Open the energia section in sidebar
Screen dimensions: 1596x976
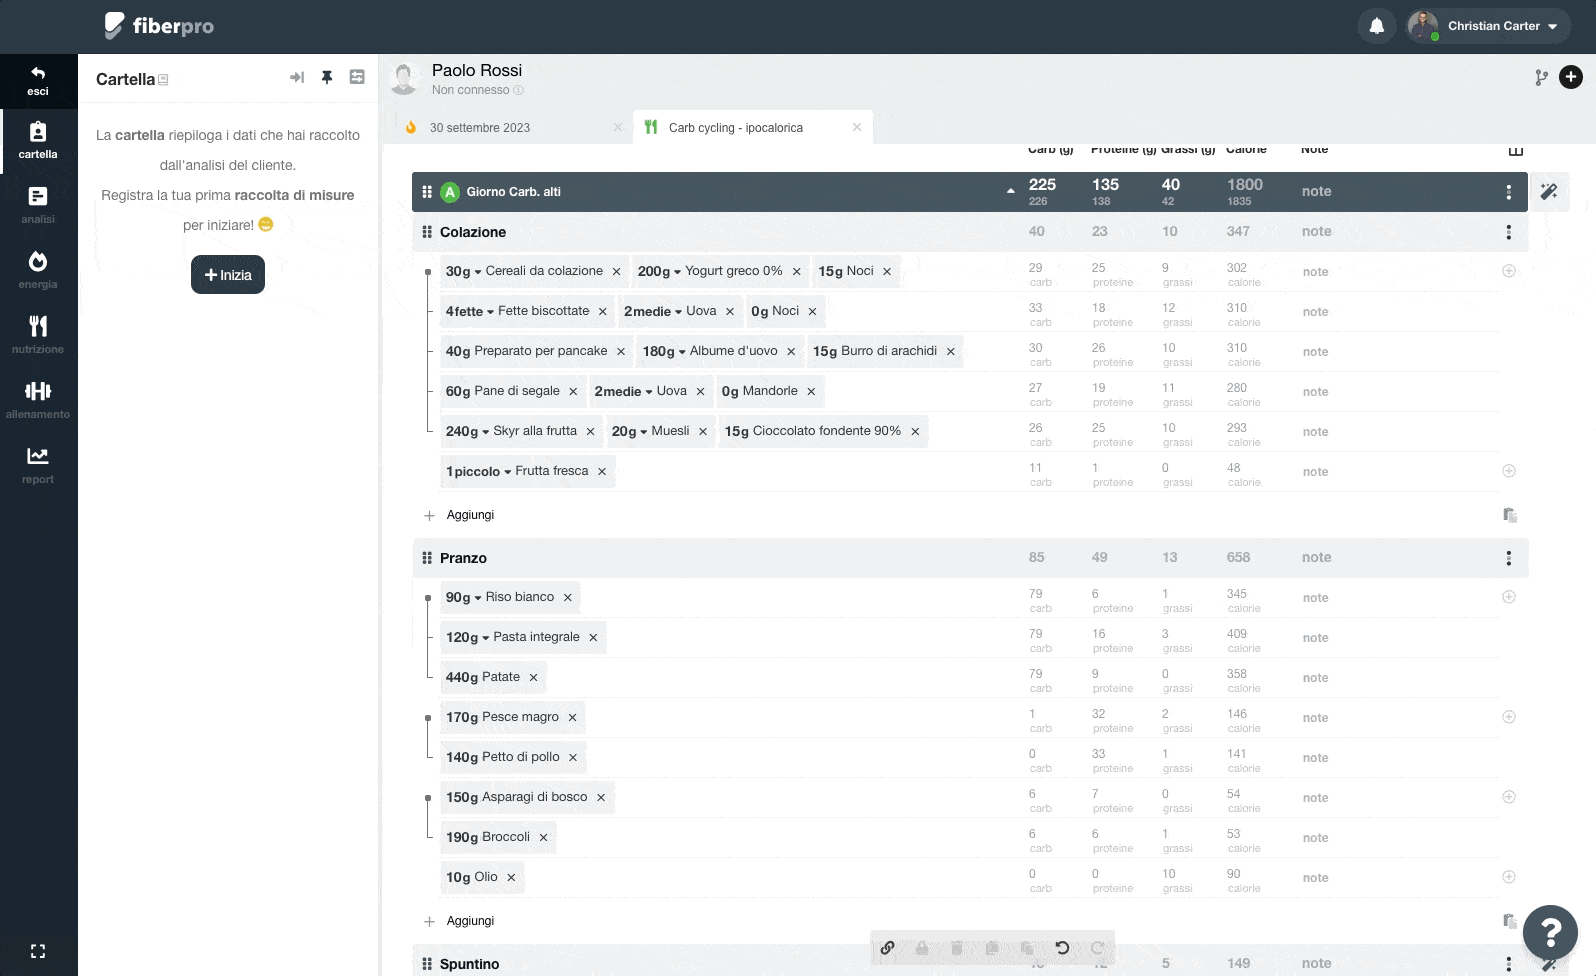pyautogui.click(x=38, y=270)
